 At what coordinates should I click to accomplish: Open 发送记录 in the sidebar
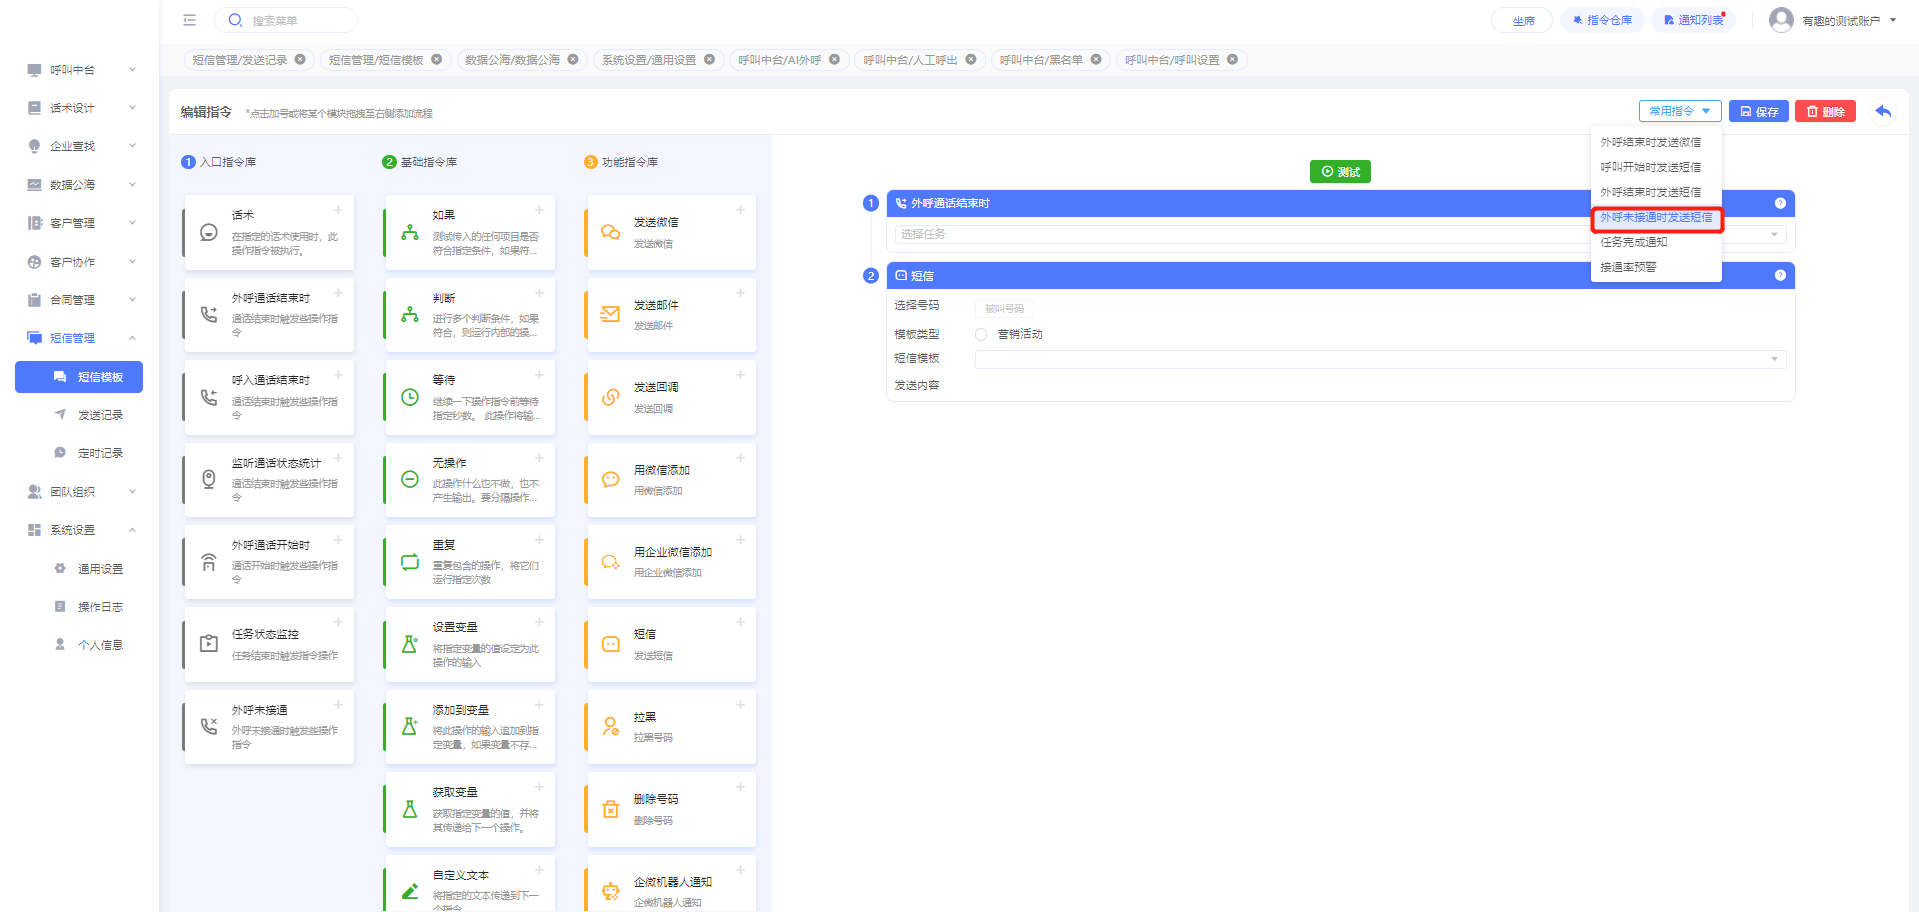coord(100,415)
